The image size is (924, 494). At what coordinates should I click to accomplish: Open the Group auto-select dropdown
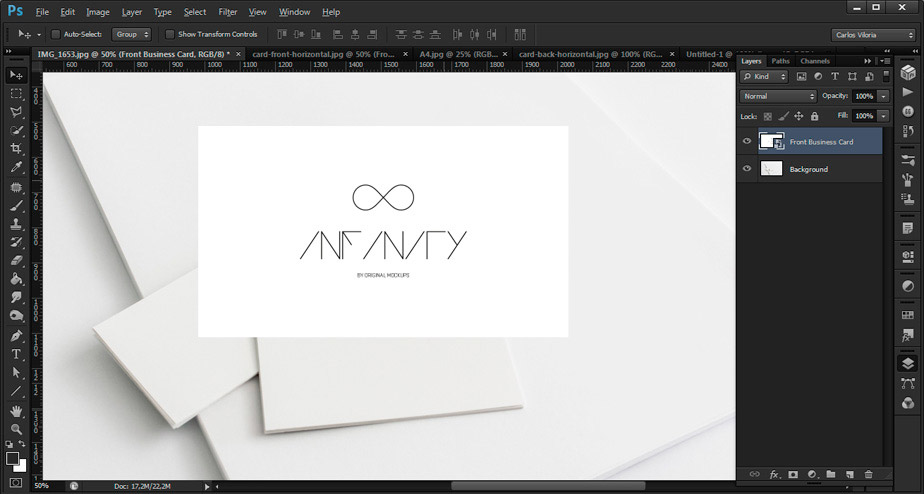[131, 34]
